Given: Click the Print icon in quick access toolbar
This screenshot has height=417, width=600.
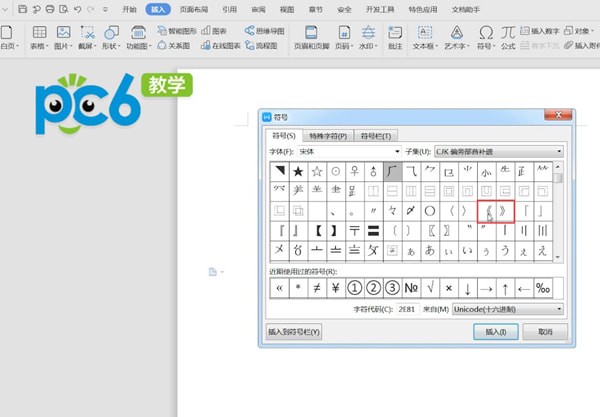Looking at the screenshot, I should click(50, 9).
